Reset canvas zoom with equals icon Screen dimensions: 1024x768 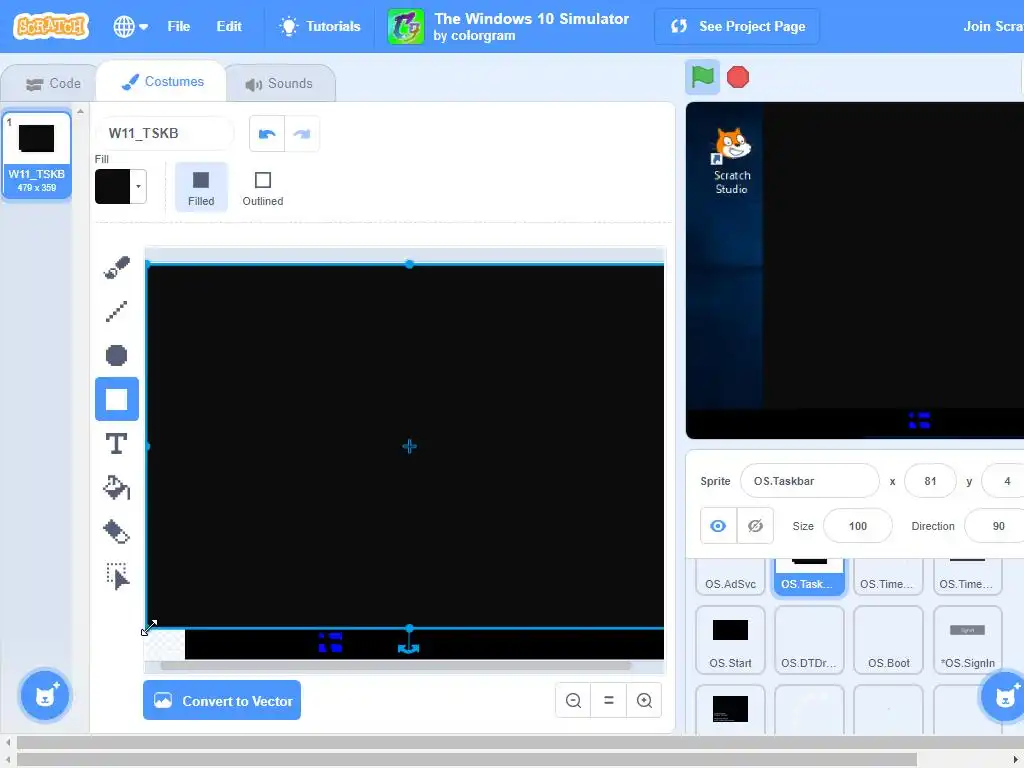[609, 700]
